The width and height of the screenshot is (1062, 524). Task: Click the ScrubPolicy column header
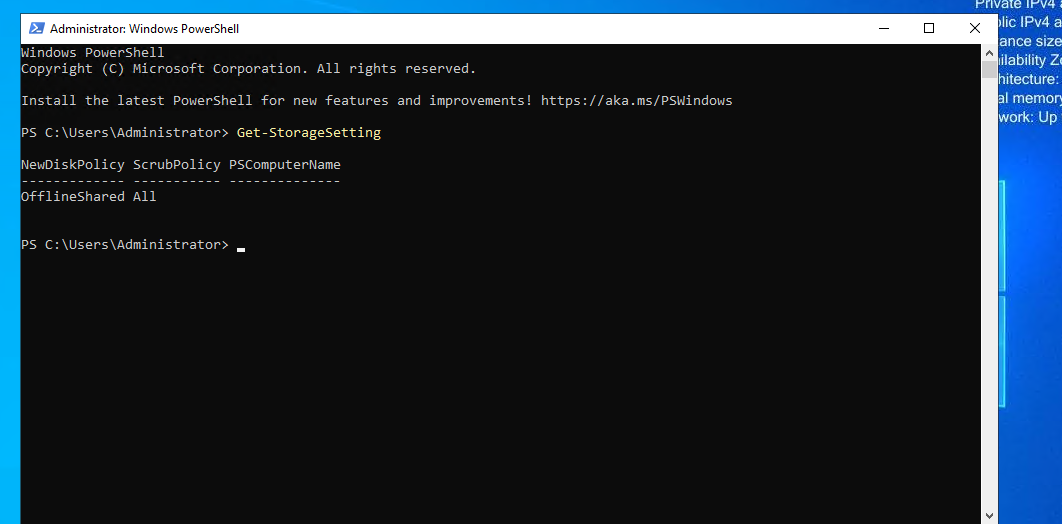coord(176,165)
